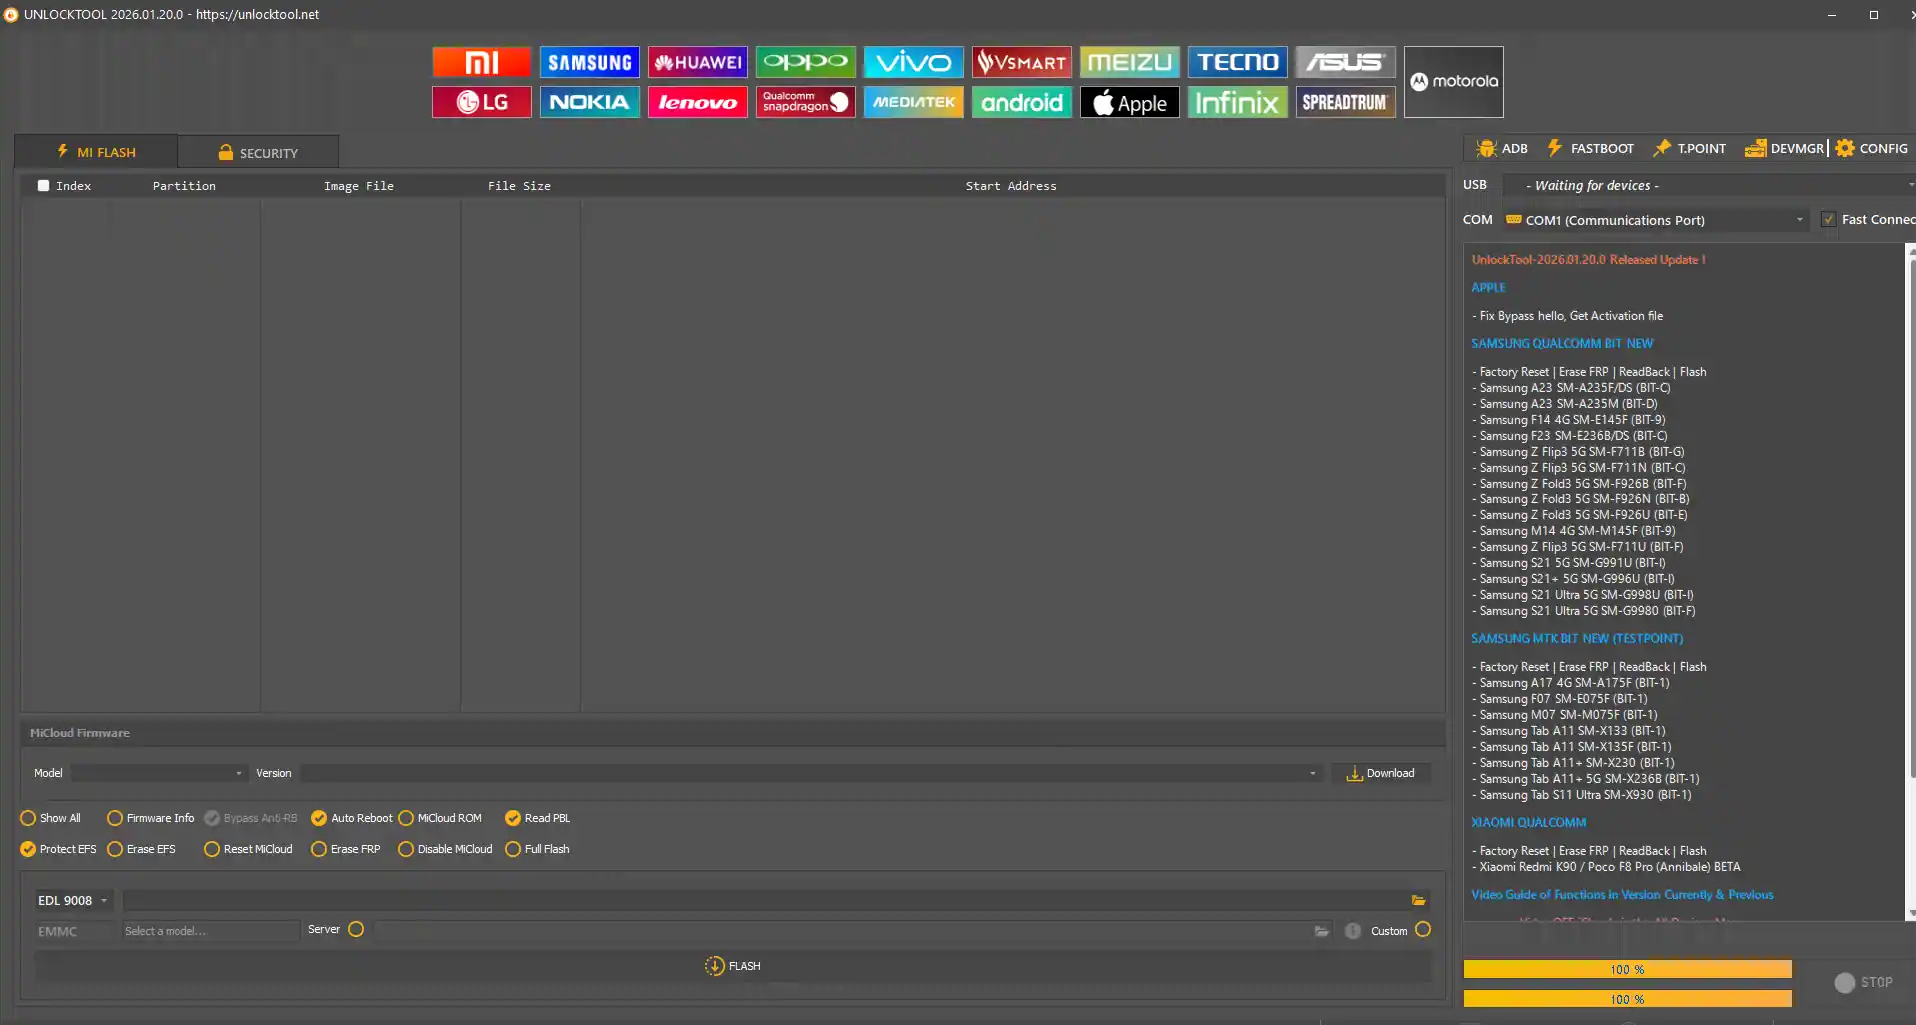Viewport: 1916px width, 1025px height.
Task: Check the Index select-all checkbox
Action: (43, 186)
